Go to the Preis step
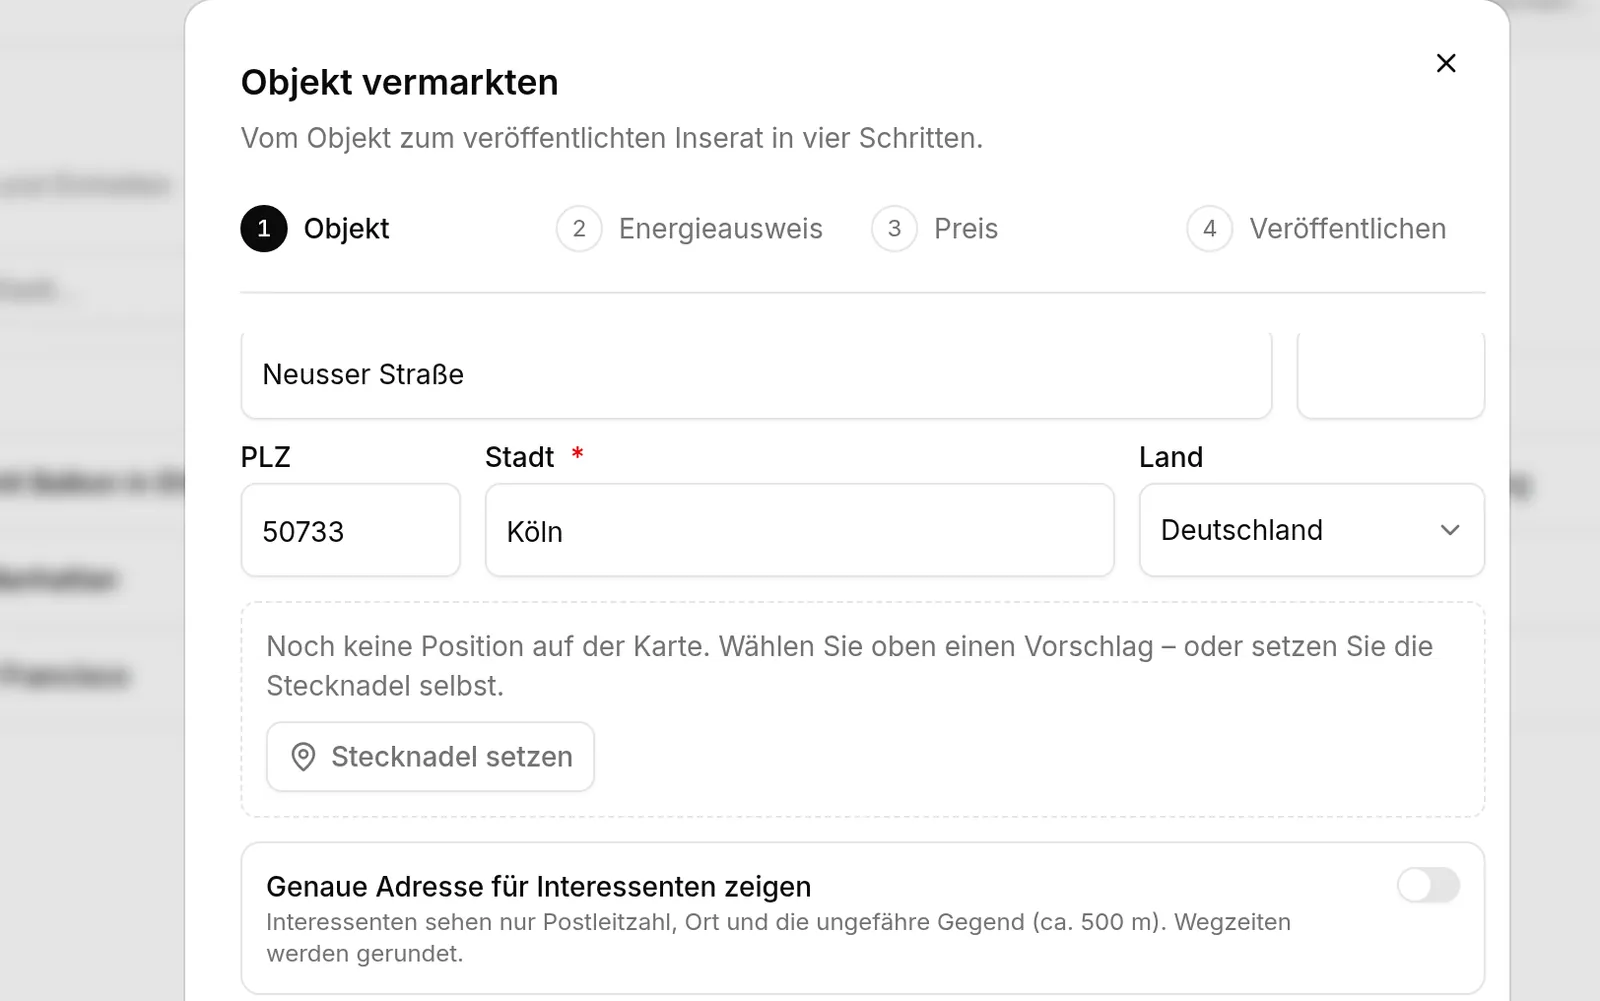 [x=966, y=229]
